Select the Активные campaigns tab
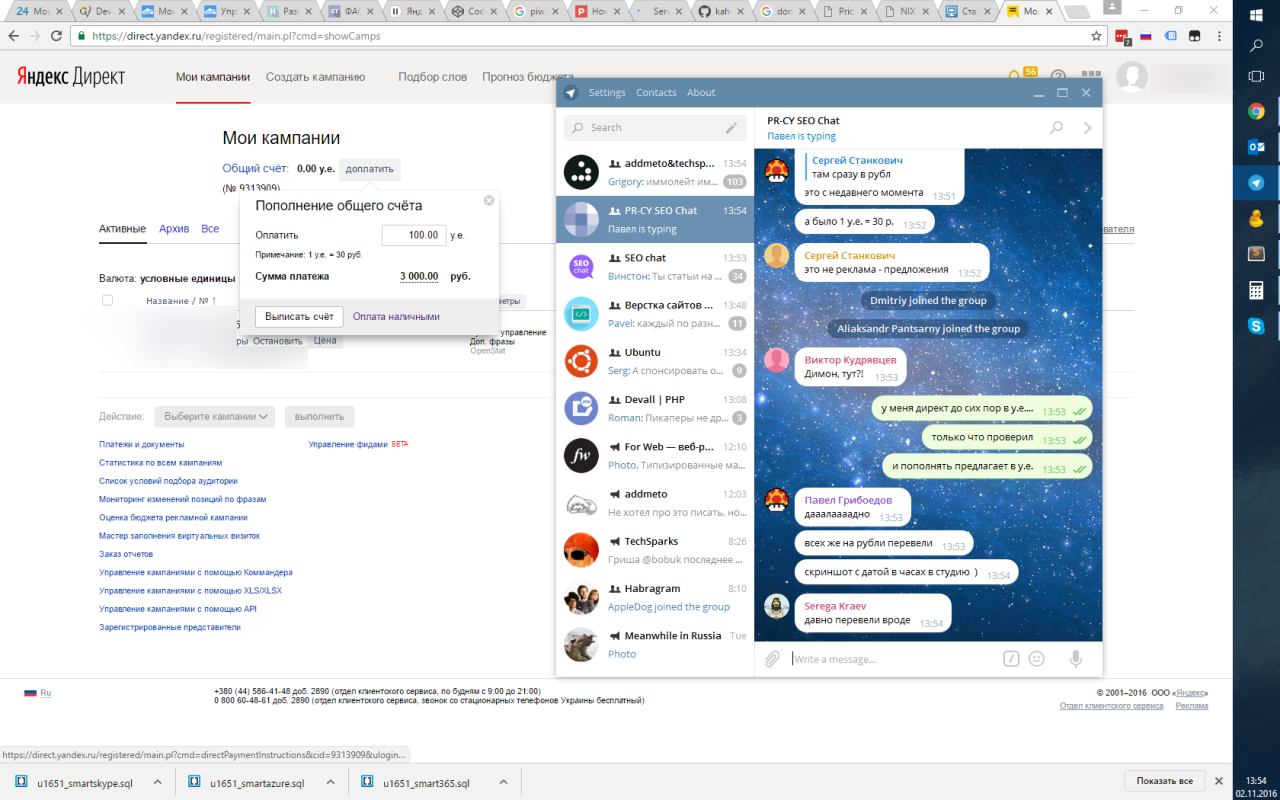 122,229
